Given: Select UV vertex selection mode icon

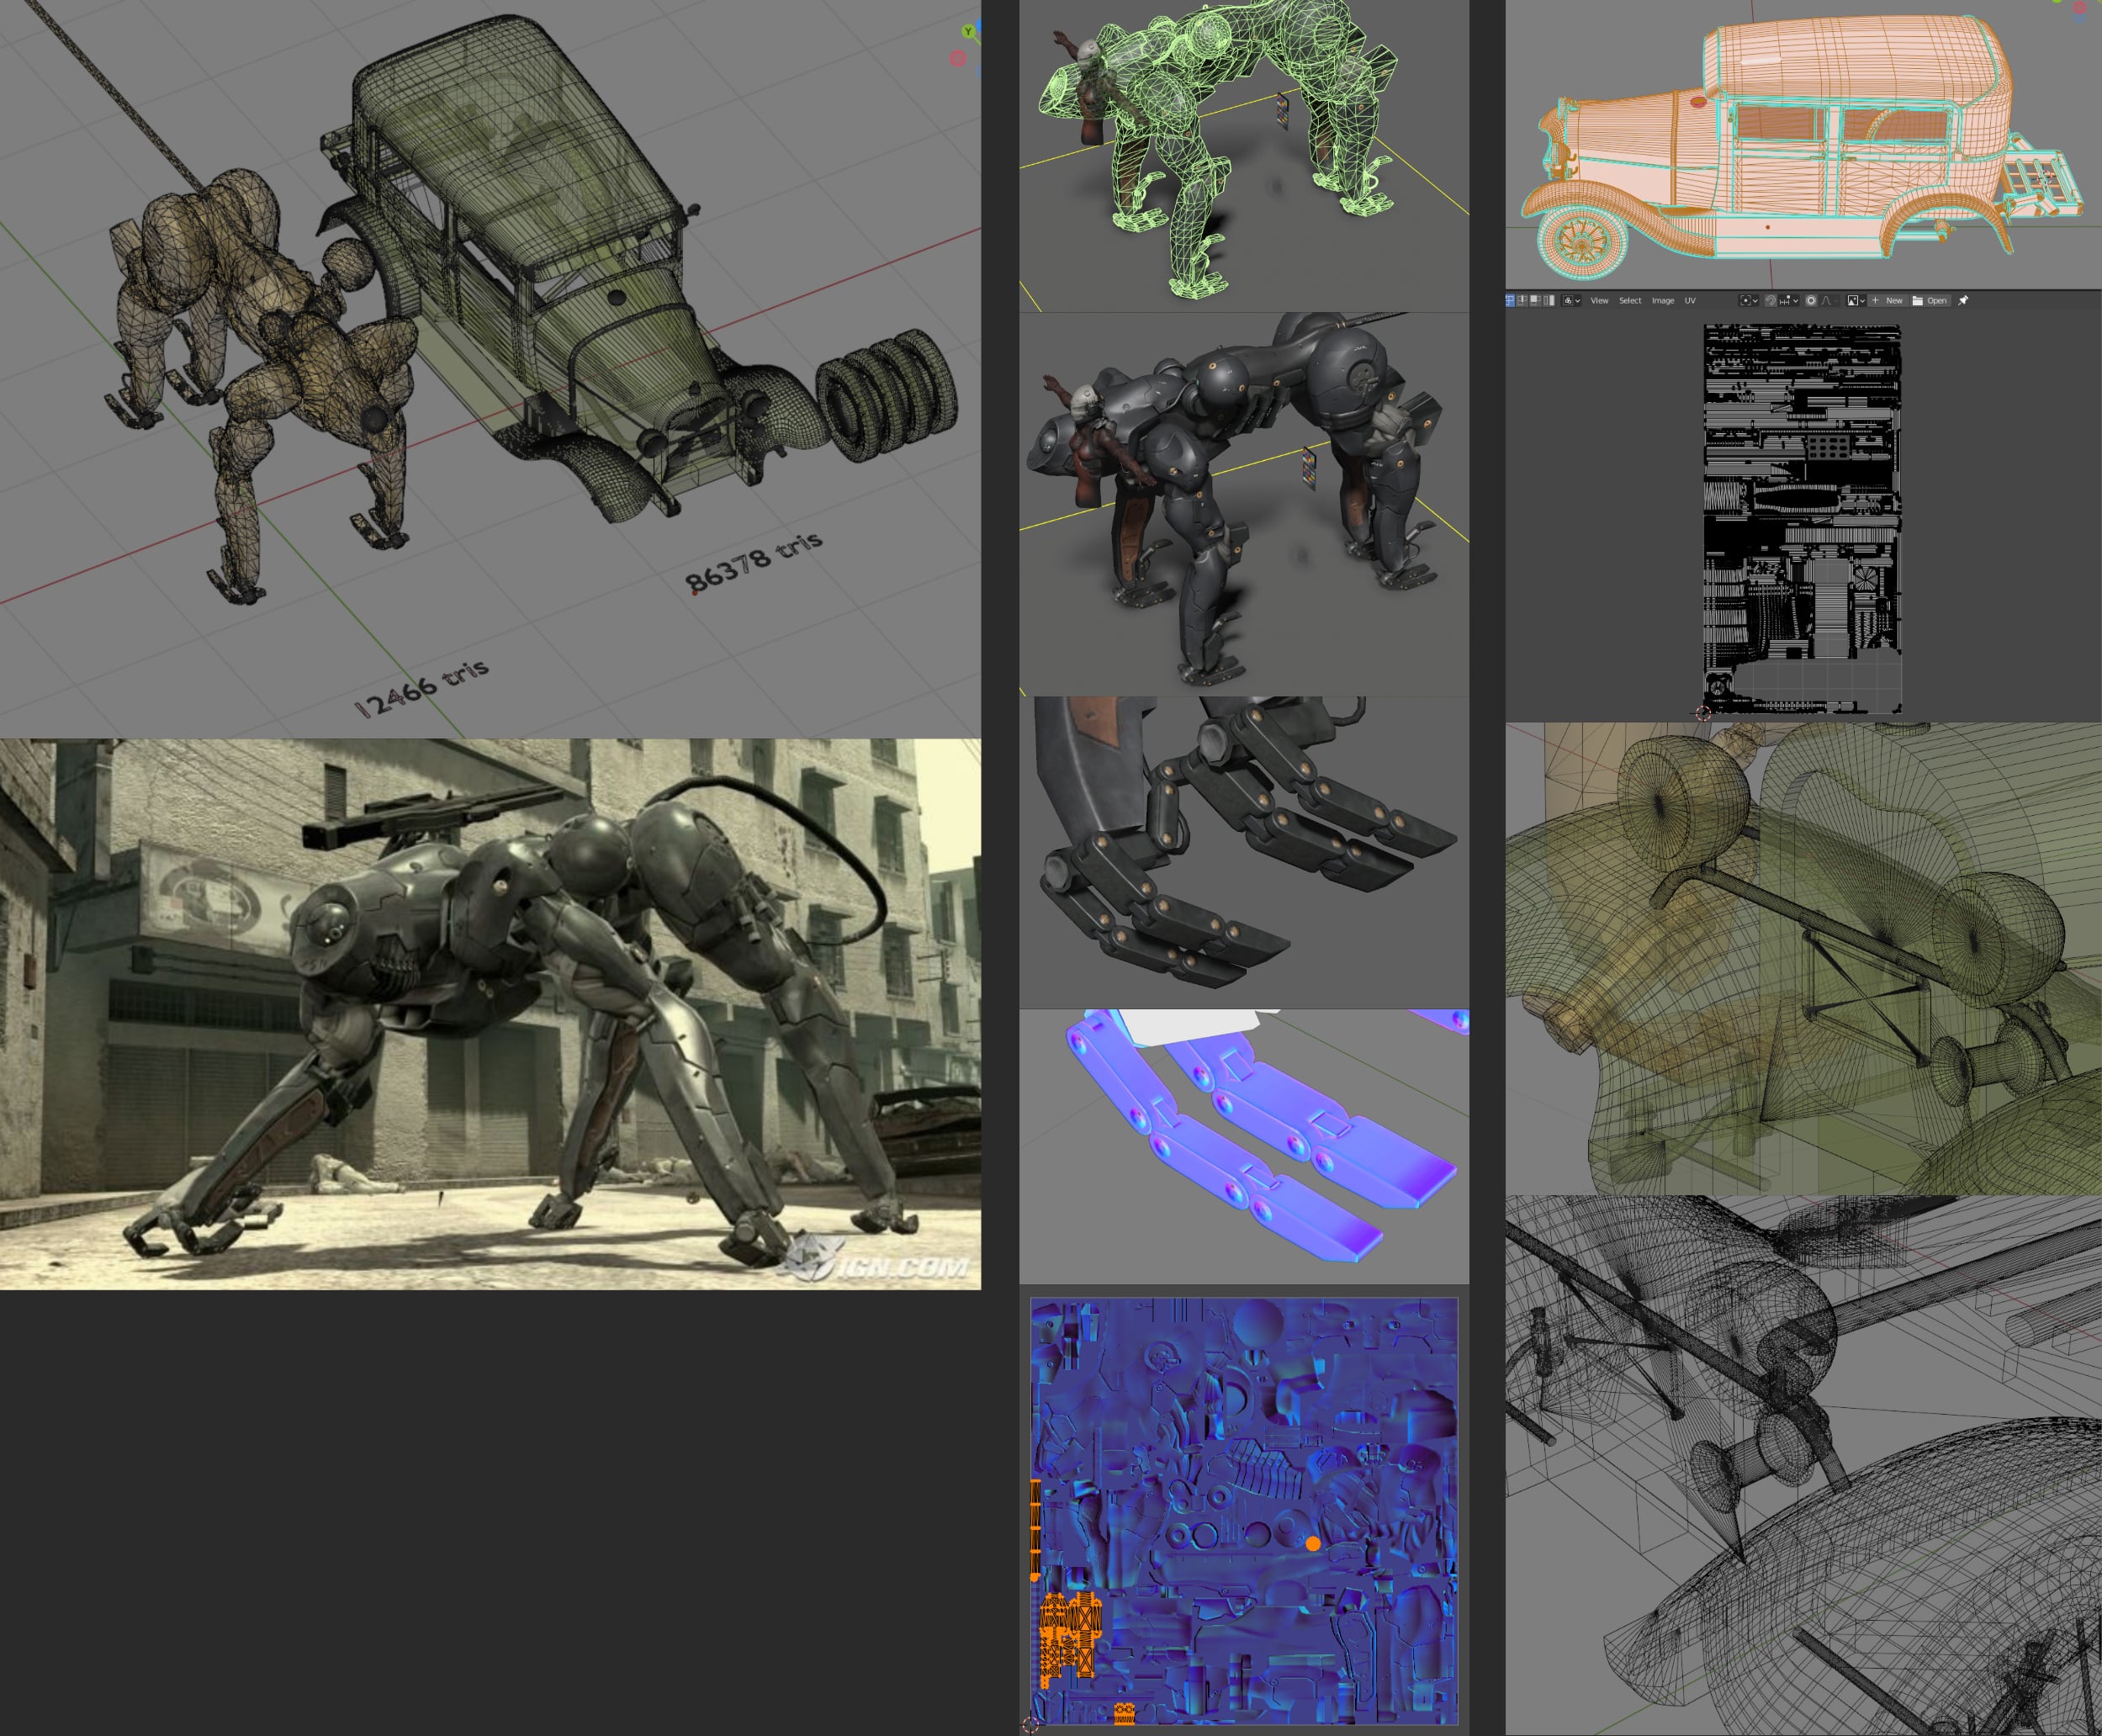Looking at the screenshot, I should 1510,301.
